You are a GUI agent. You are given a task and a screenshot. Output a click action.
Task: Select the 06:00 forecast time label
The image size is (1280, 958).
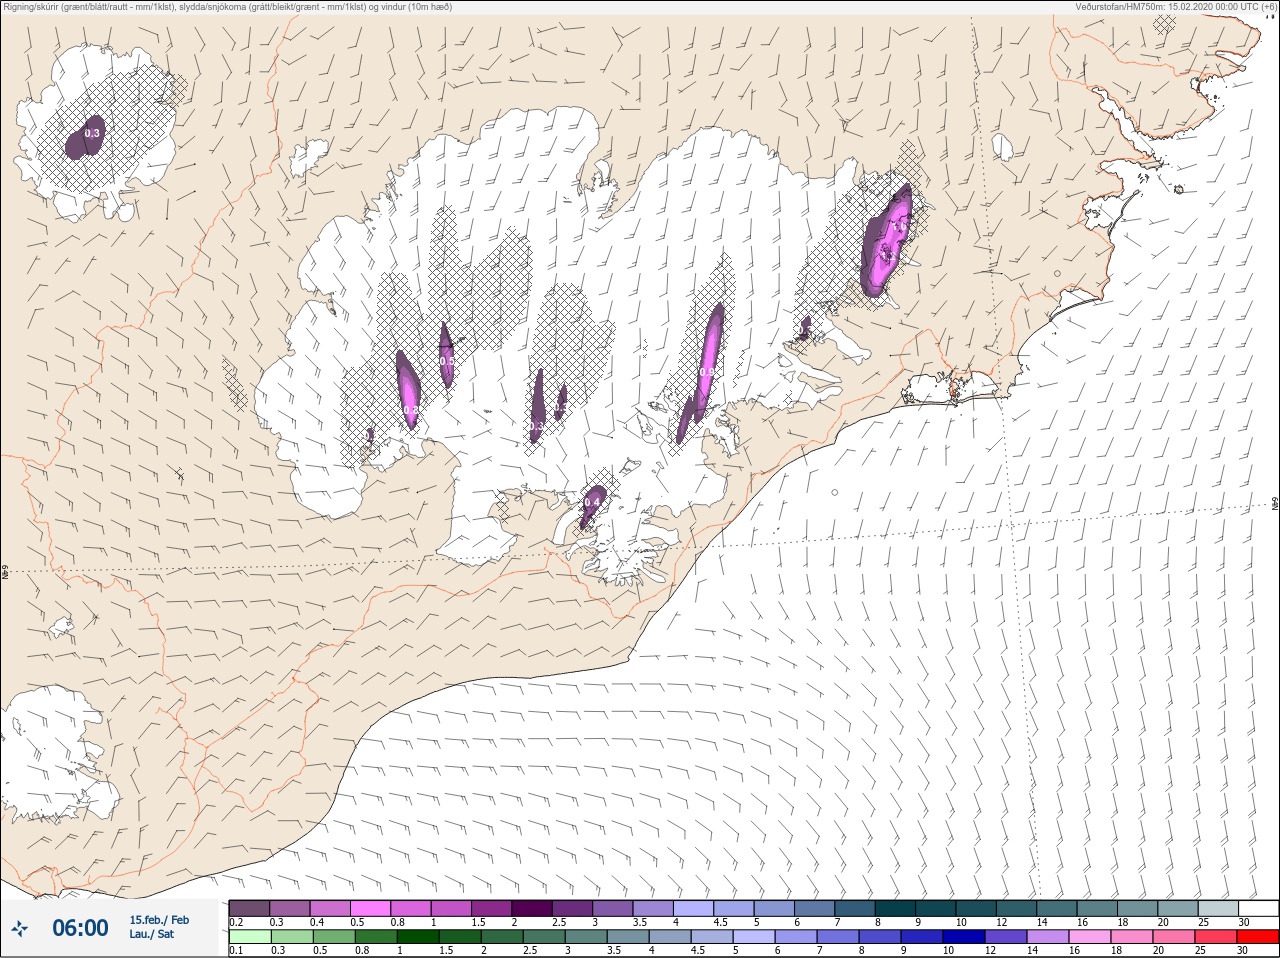(80, 928)
